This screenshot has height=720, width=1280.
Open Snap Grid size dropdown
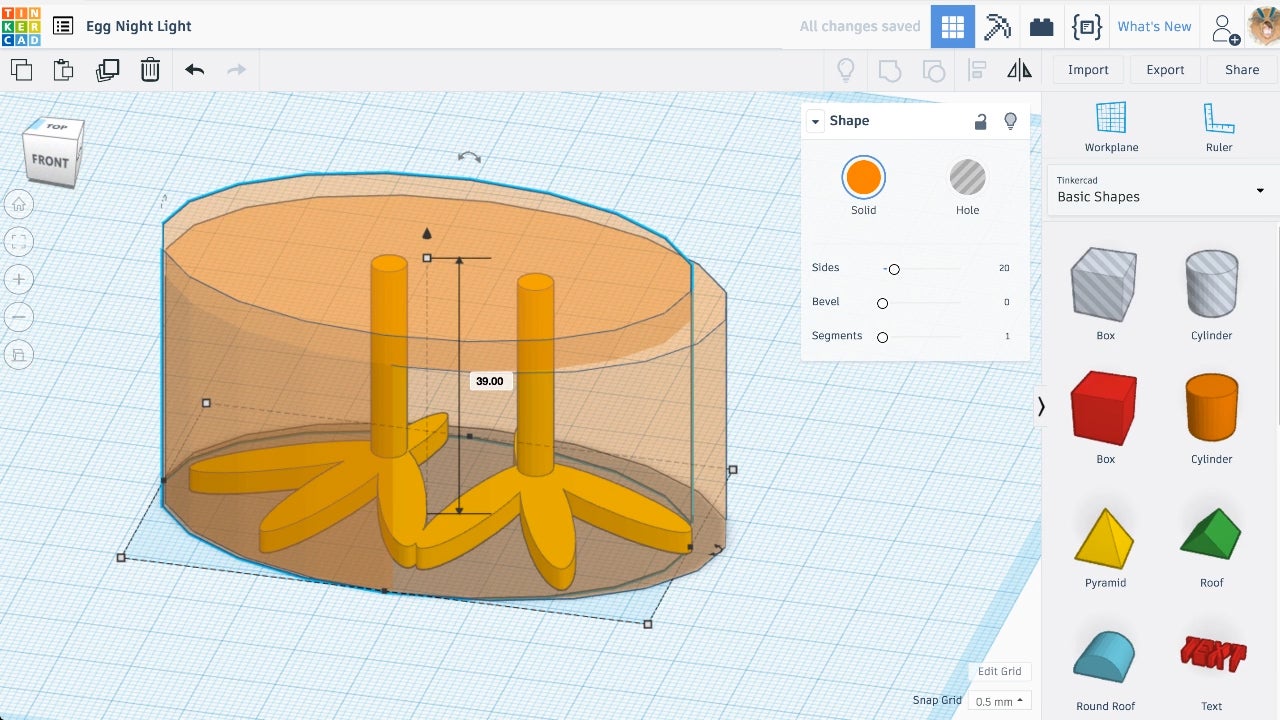[999, 701]
